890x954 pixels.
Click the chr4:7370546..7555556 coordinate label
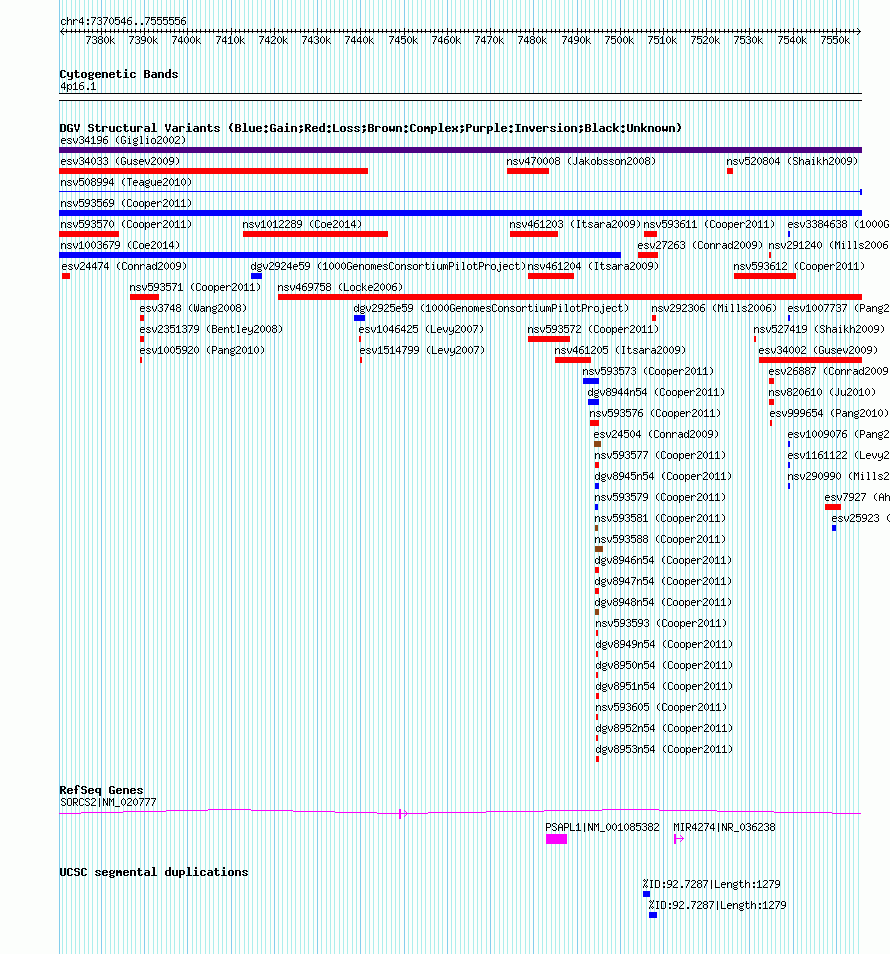click(x=123, y=21)
